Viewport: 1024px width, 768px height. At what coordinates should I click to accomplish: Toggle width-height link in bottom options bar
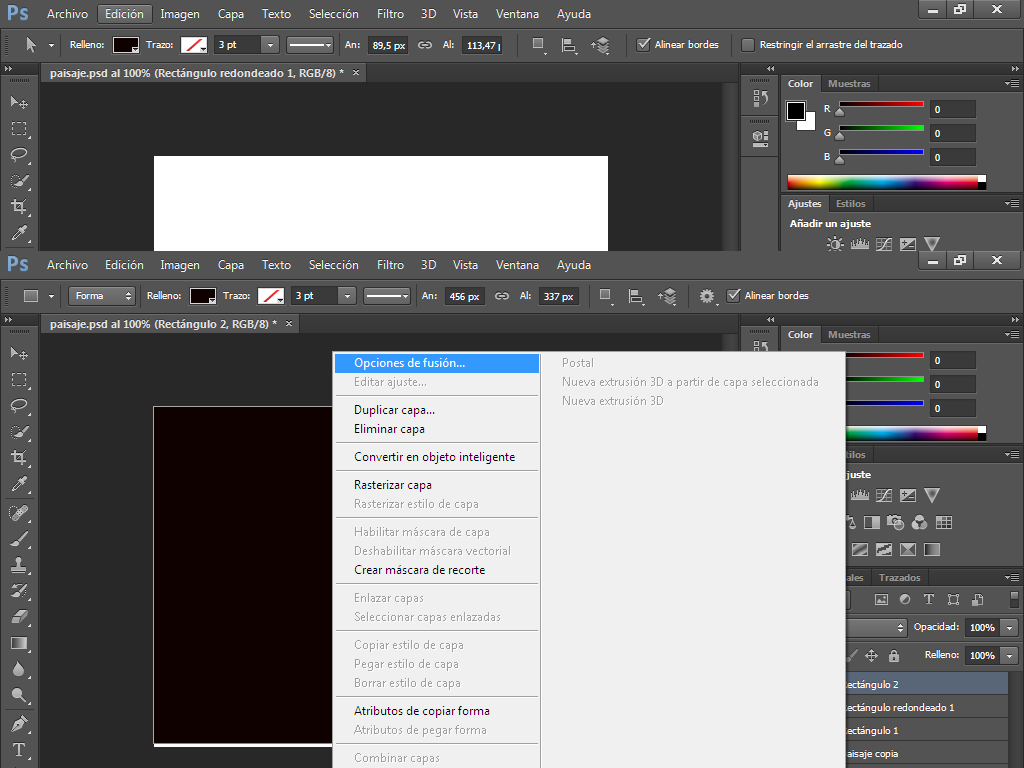[502, 296]
